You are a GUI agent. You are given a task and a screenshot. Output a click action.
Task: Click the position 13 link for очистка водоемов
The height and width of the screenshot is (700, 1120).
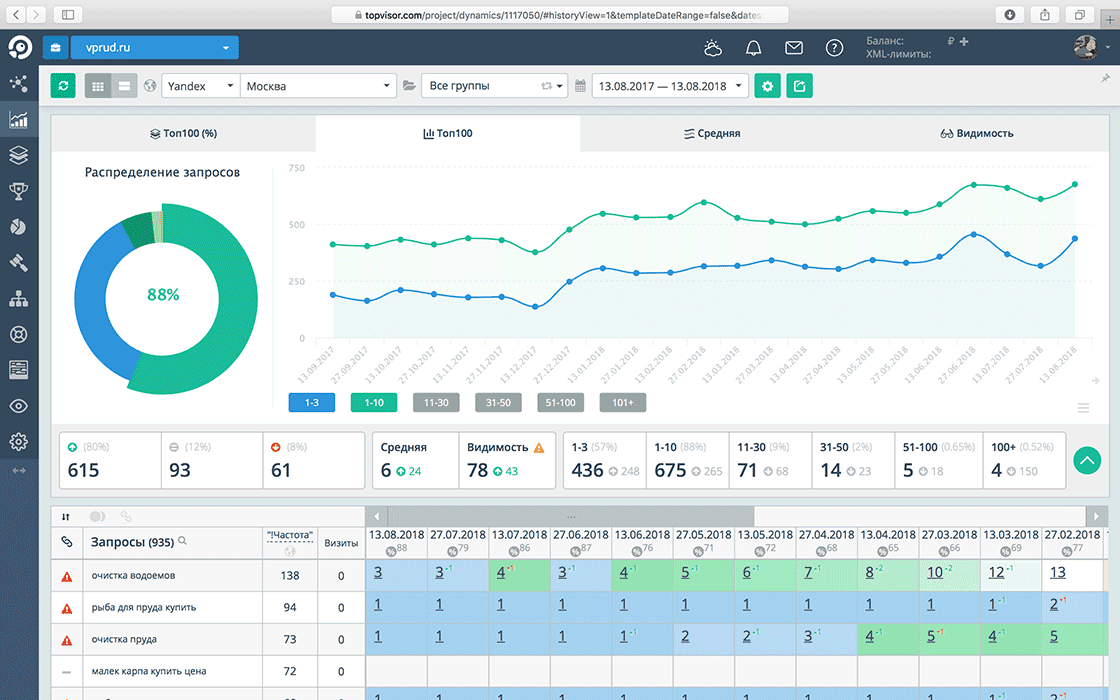[1058, 573]
